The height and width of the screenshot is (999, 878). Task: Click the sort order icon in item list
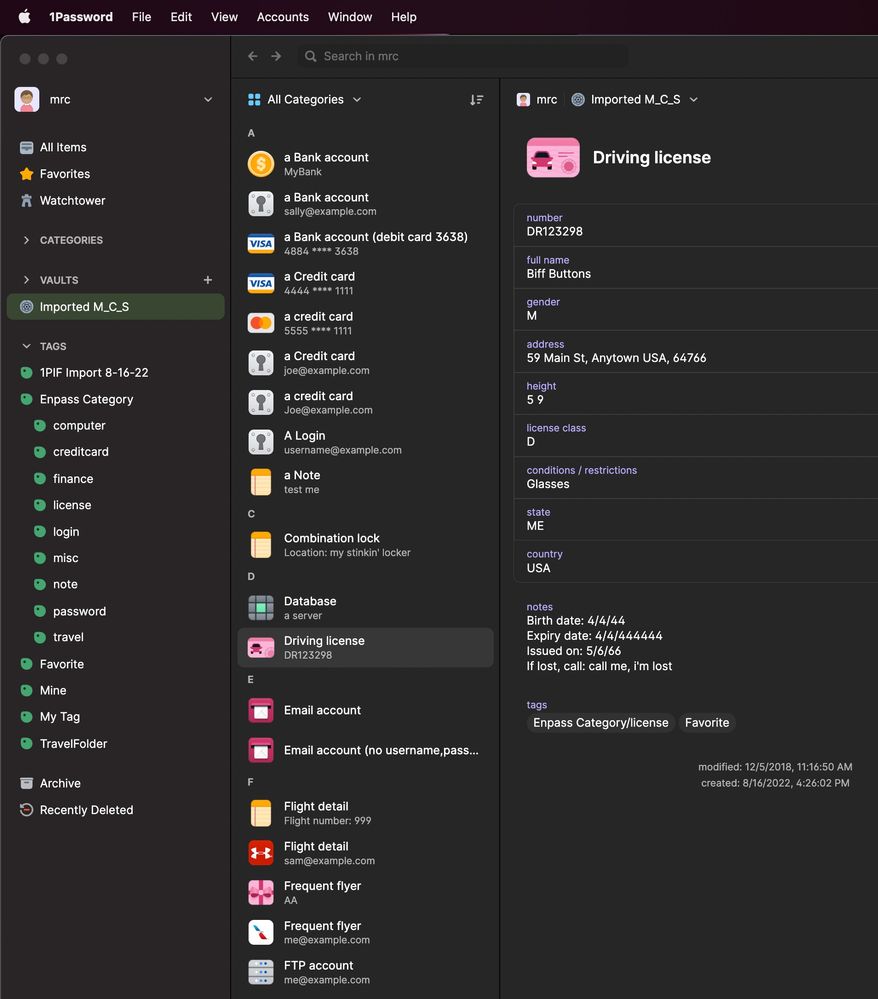[476, 100]
